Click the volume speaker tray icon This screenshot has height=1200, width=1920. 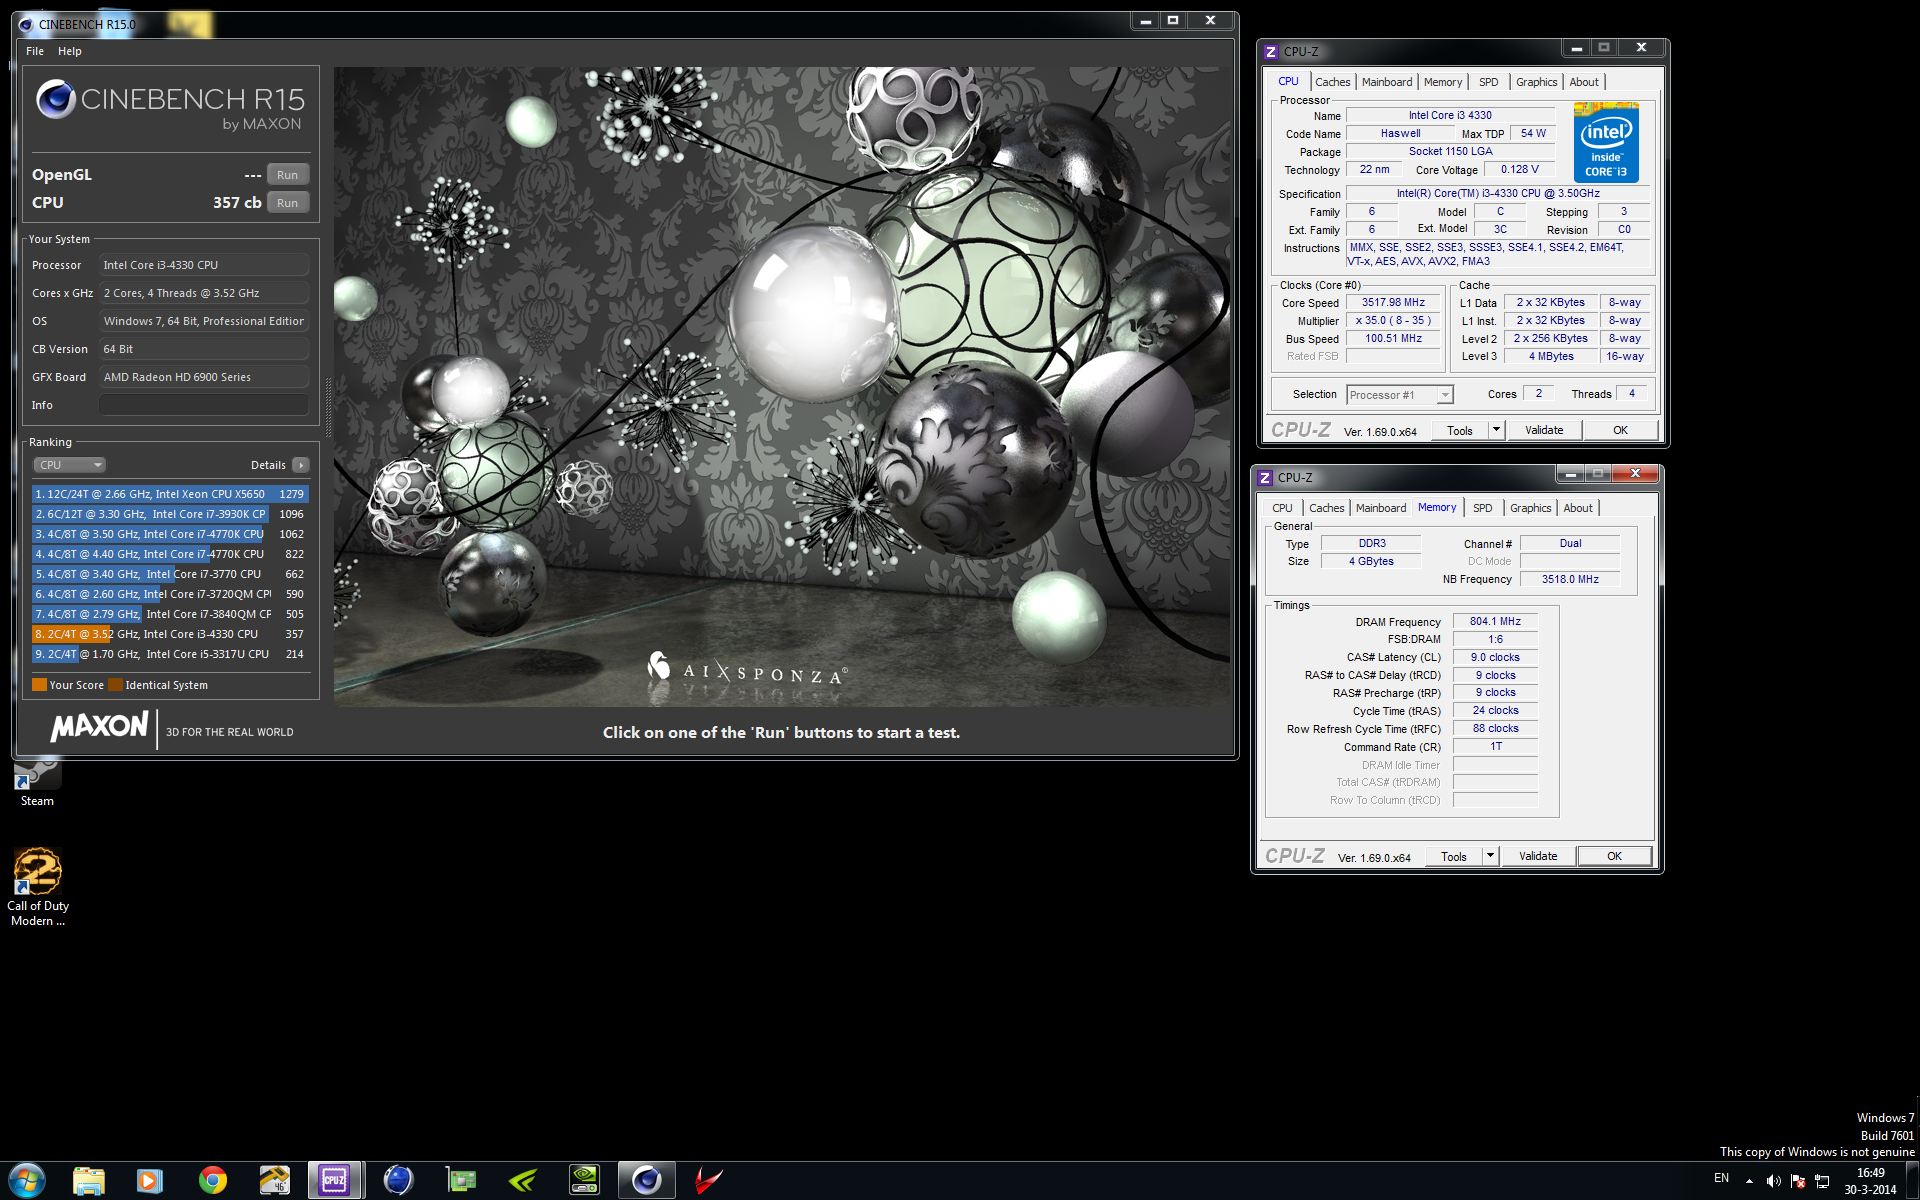[1773, 1181]
